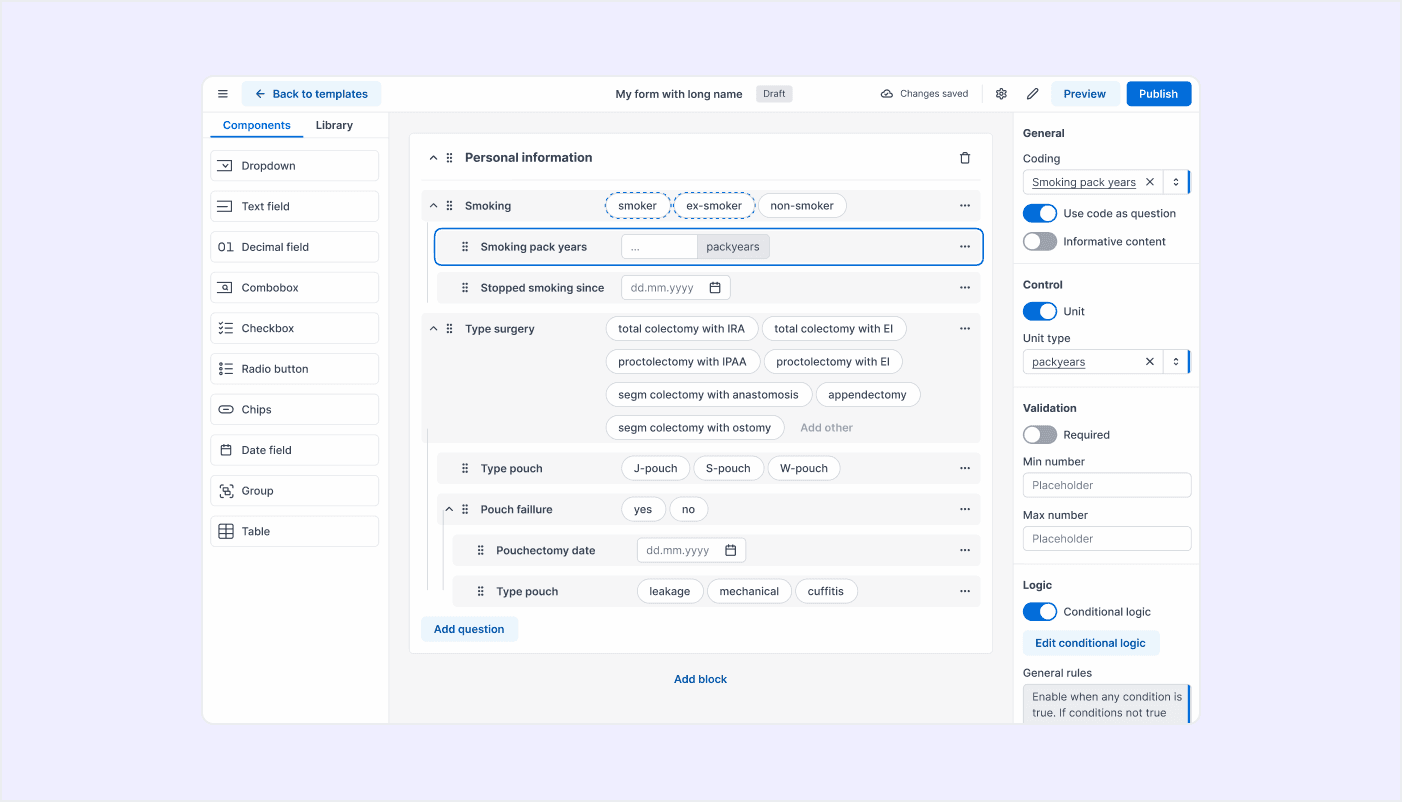Click drag handle of Type surgery question
The width and height of the screenshot is (1402, 802).
(x=449, y=329)
